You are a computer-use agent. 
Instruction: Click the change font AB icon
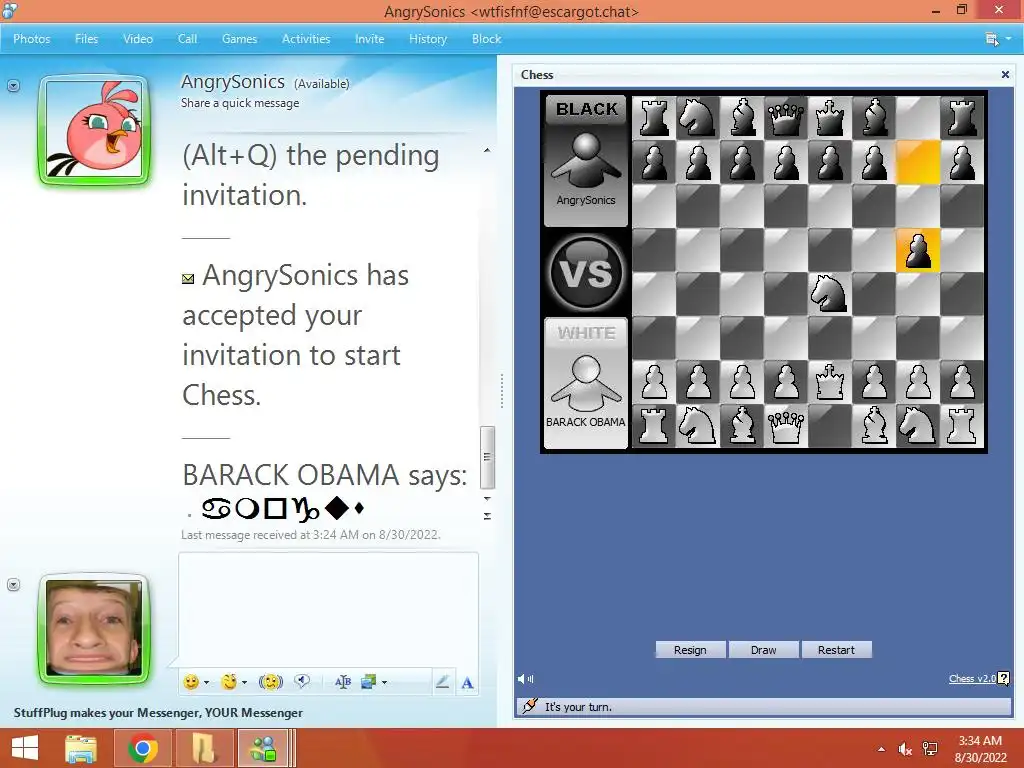click(x=342, y=682)
